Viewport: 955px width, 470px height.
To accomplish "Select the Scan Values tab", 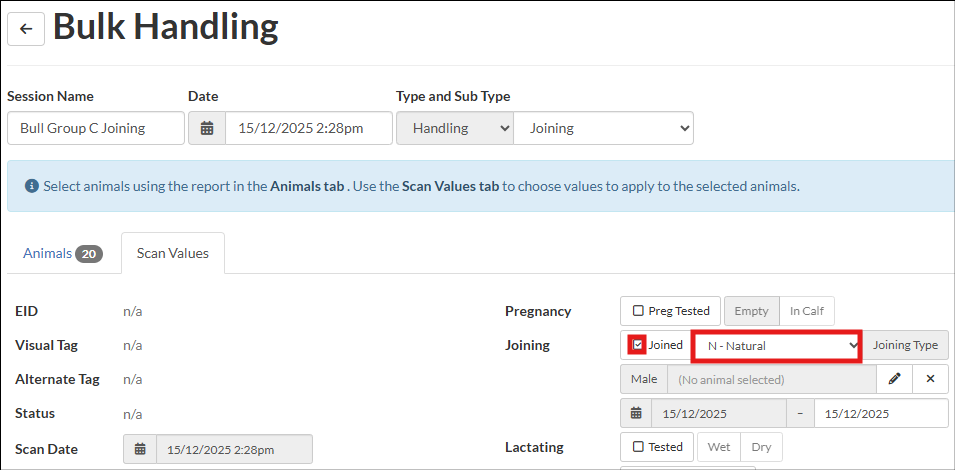I will [173, 253].
